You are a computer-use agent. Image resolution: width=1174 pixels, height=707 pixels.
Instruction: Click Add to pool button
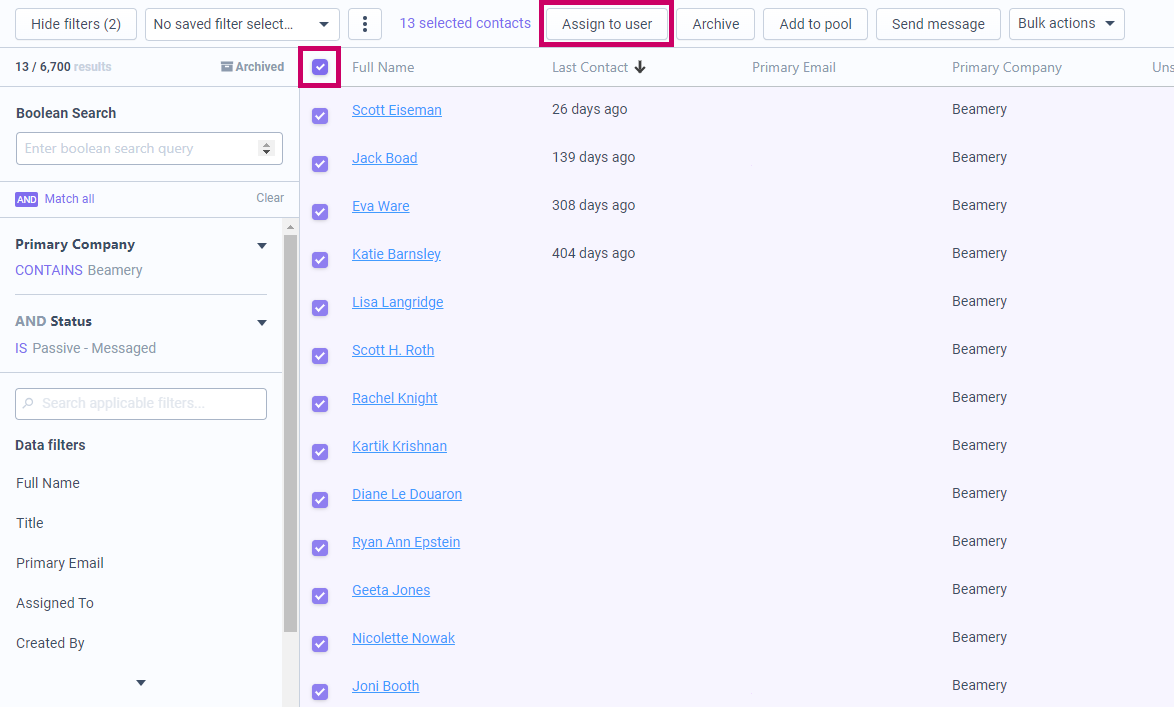pyautogui.click(x=815, y=24)
